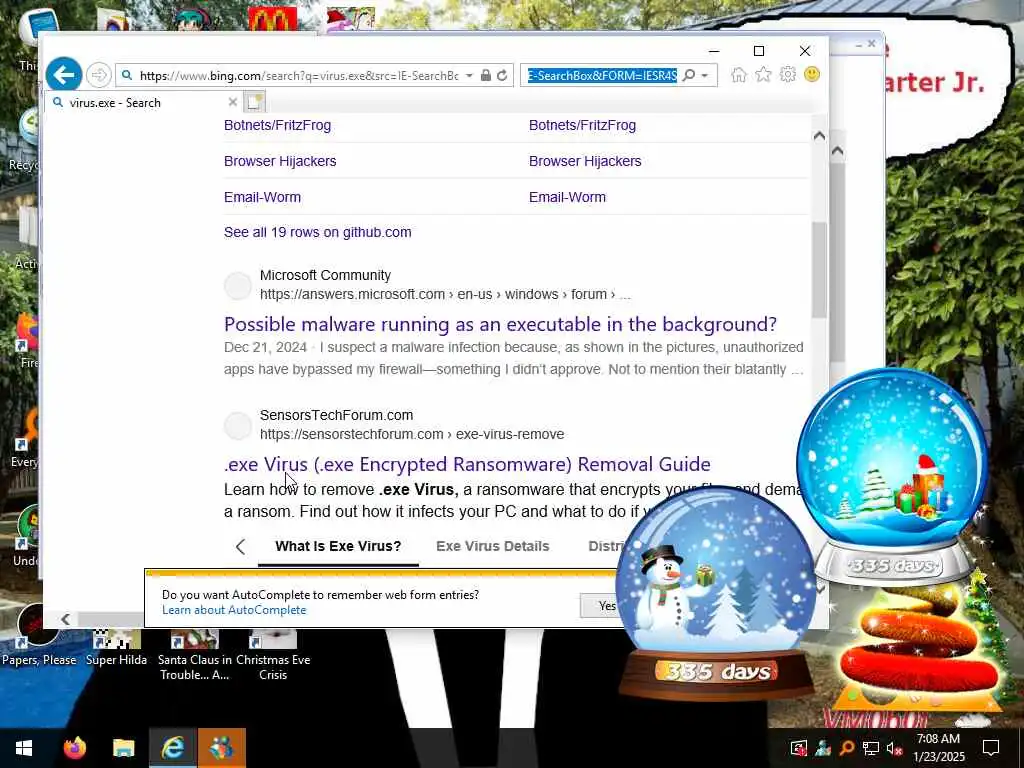Select the Internet Explorer taskbar icon
The height and width of the screenshot is (768, 1024).
pos(172,748)
